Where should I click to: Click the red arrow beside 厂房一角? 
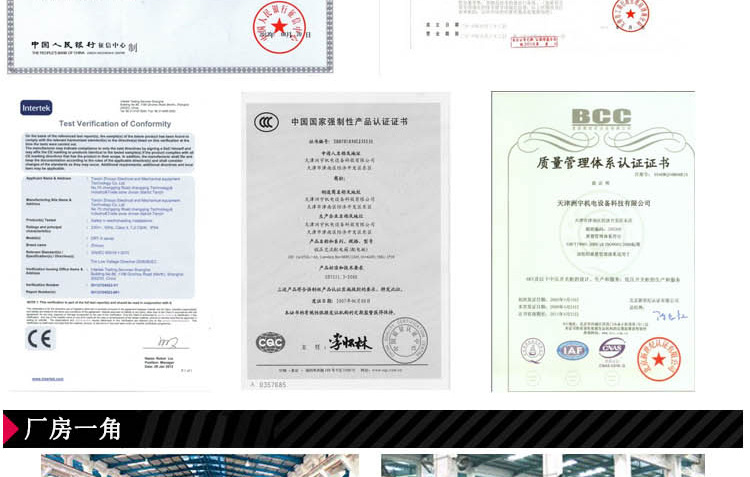(x=10, y=429)
